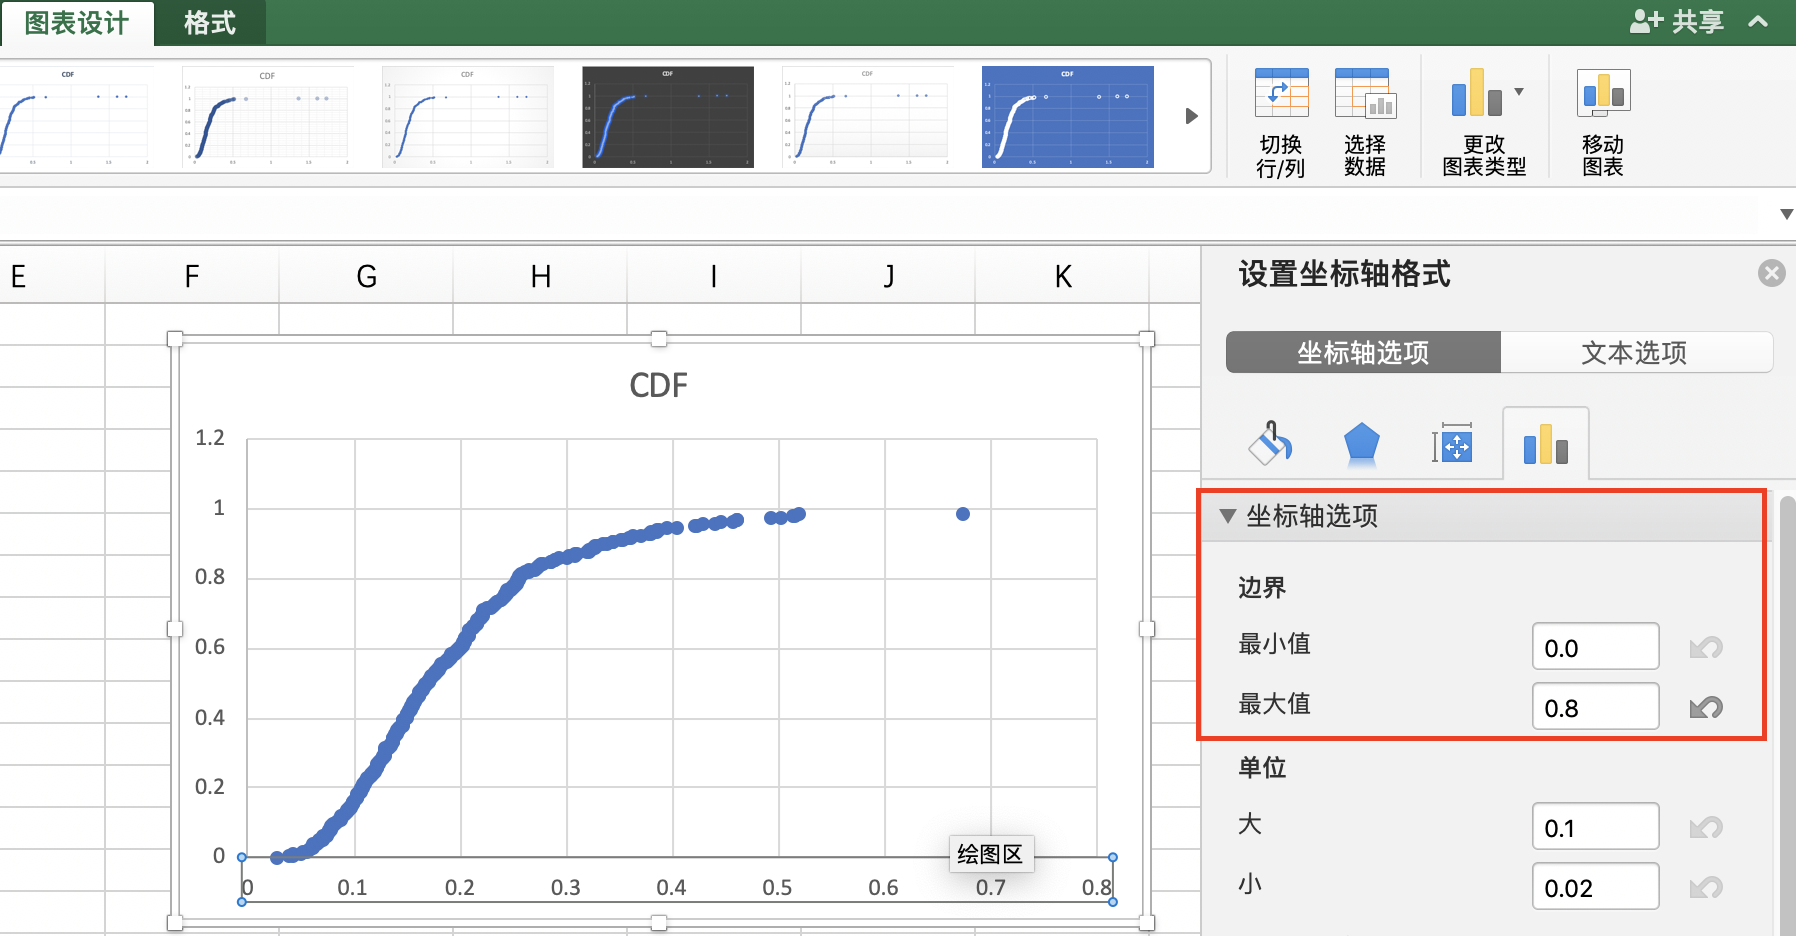Switch to the 格式 ribbon tab
This screenshot has width=1796, height=936.
pos(209,22)
